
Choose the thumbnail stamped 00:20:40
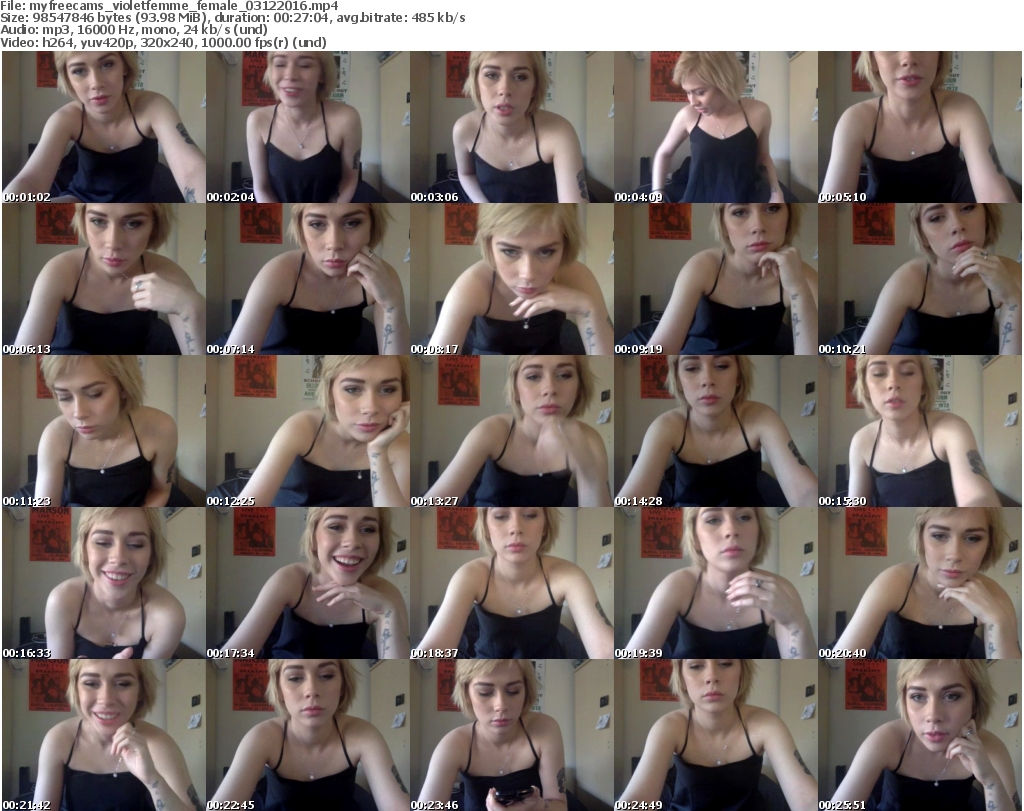(x=920, y=583)
